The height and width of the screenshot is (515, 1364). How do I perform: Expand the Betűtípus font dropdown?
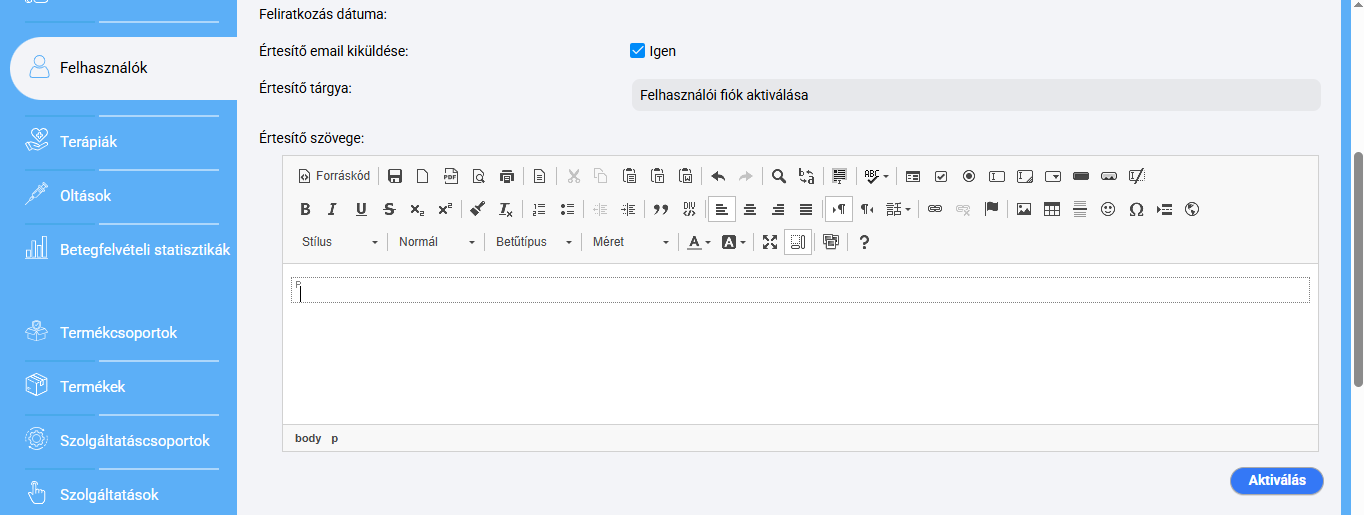[x=534, y=242]
